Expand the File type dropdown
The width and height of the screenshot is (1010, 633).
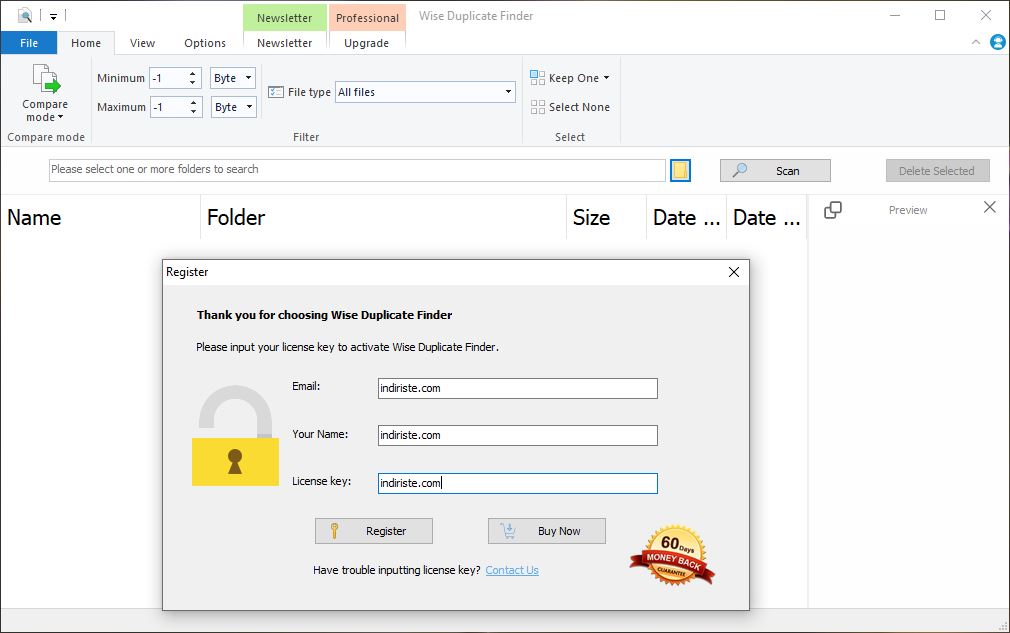[508, 92]
